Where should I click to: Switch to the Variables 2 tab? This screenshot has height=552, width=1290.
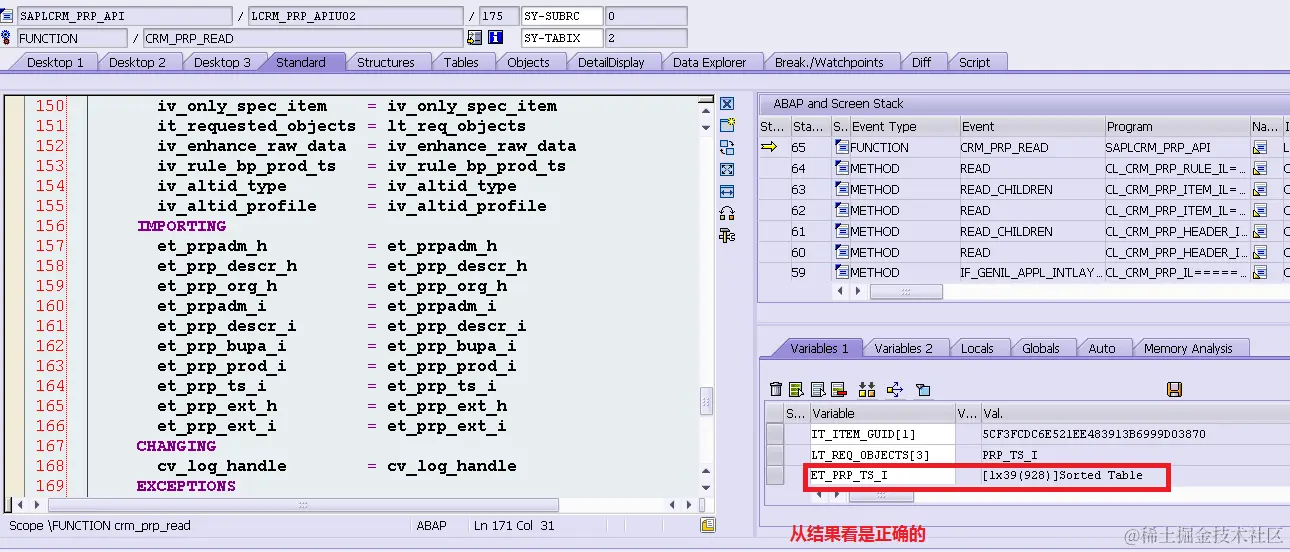(903, 348)
